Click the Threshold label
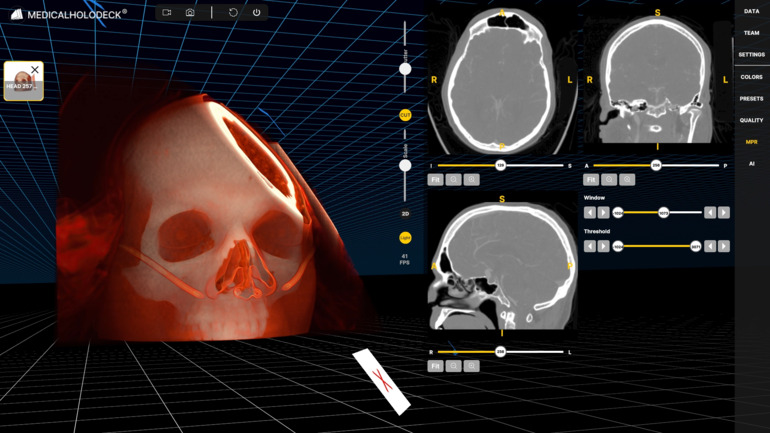The width and height of the screenshot is (770, 433). pyautogui.click(x=597, y=231)
